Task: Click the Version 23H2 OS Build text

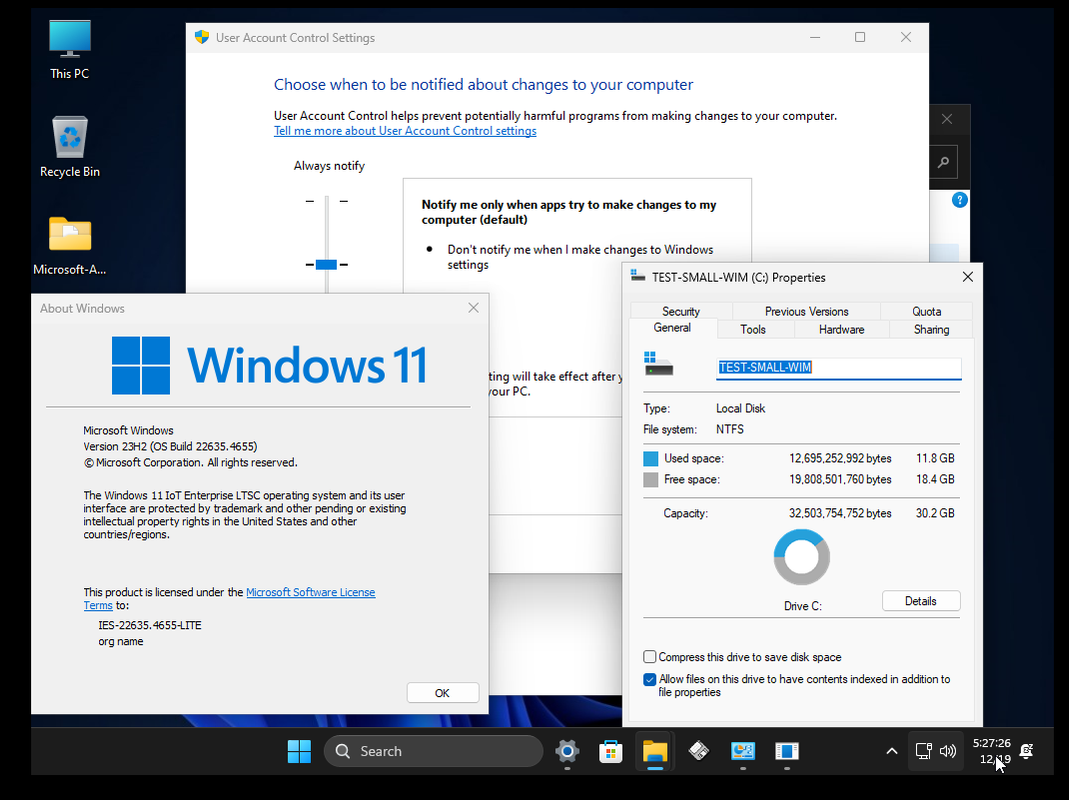Action: (x=170, y=447)
